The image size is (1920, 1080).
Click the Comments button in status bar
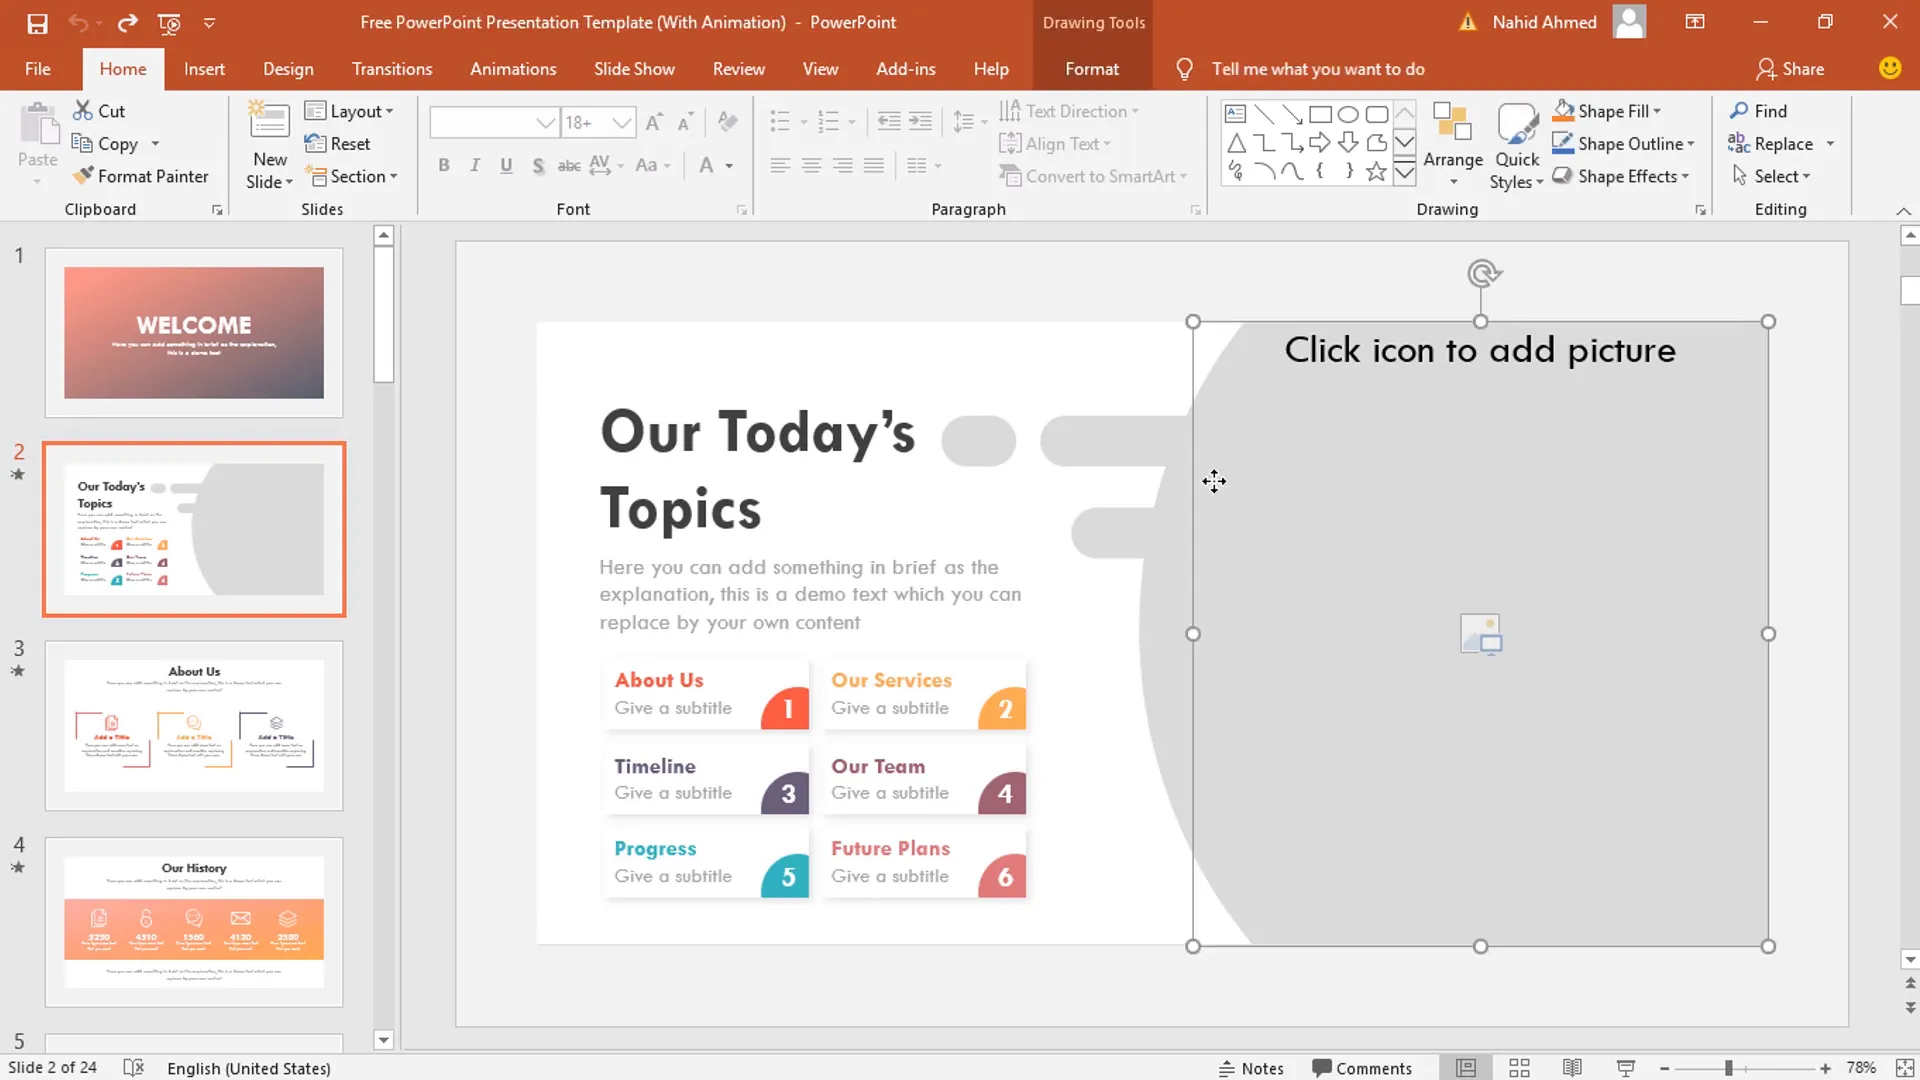pos(1362,1068)
